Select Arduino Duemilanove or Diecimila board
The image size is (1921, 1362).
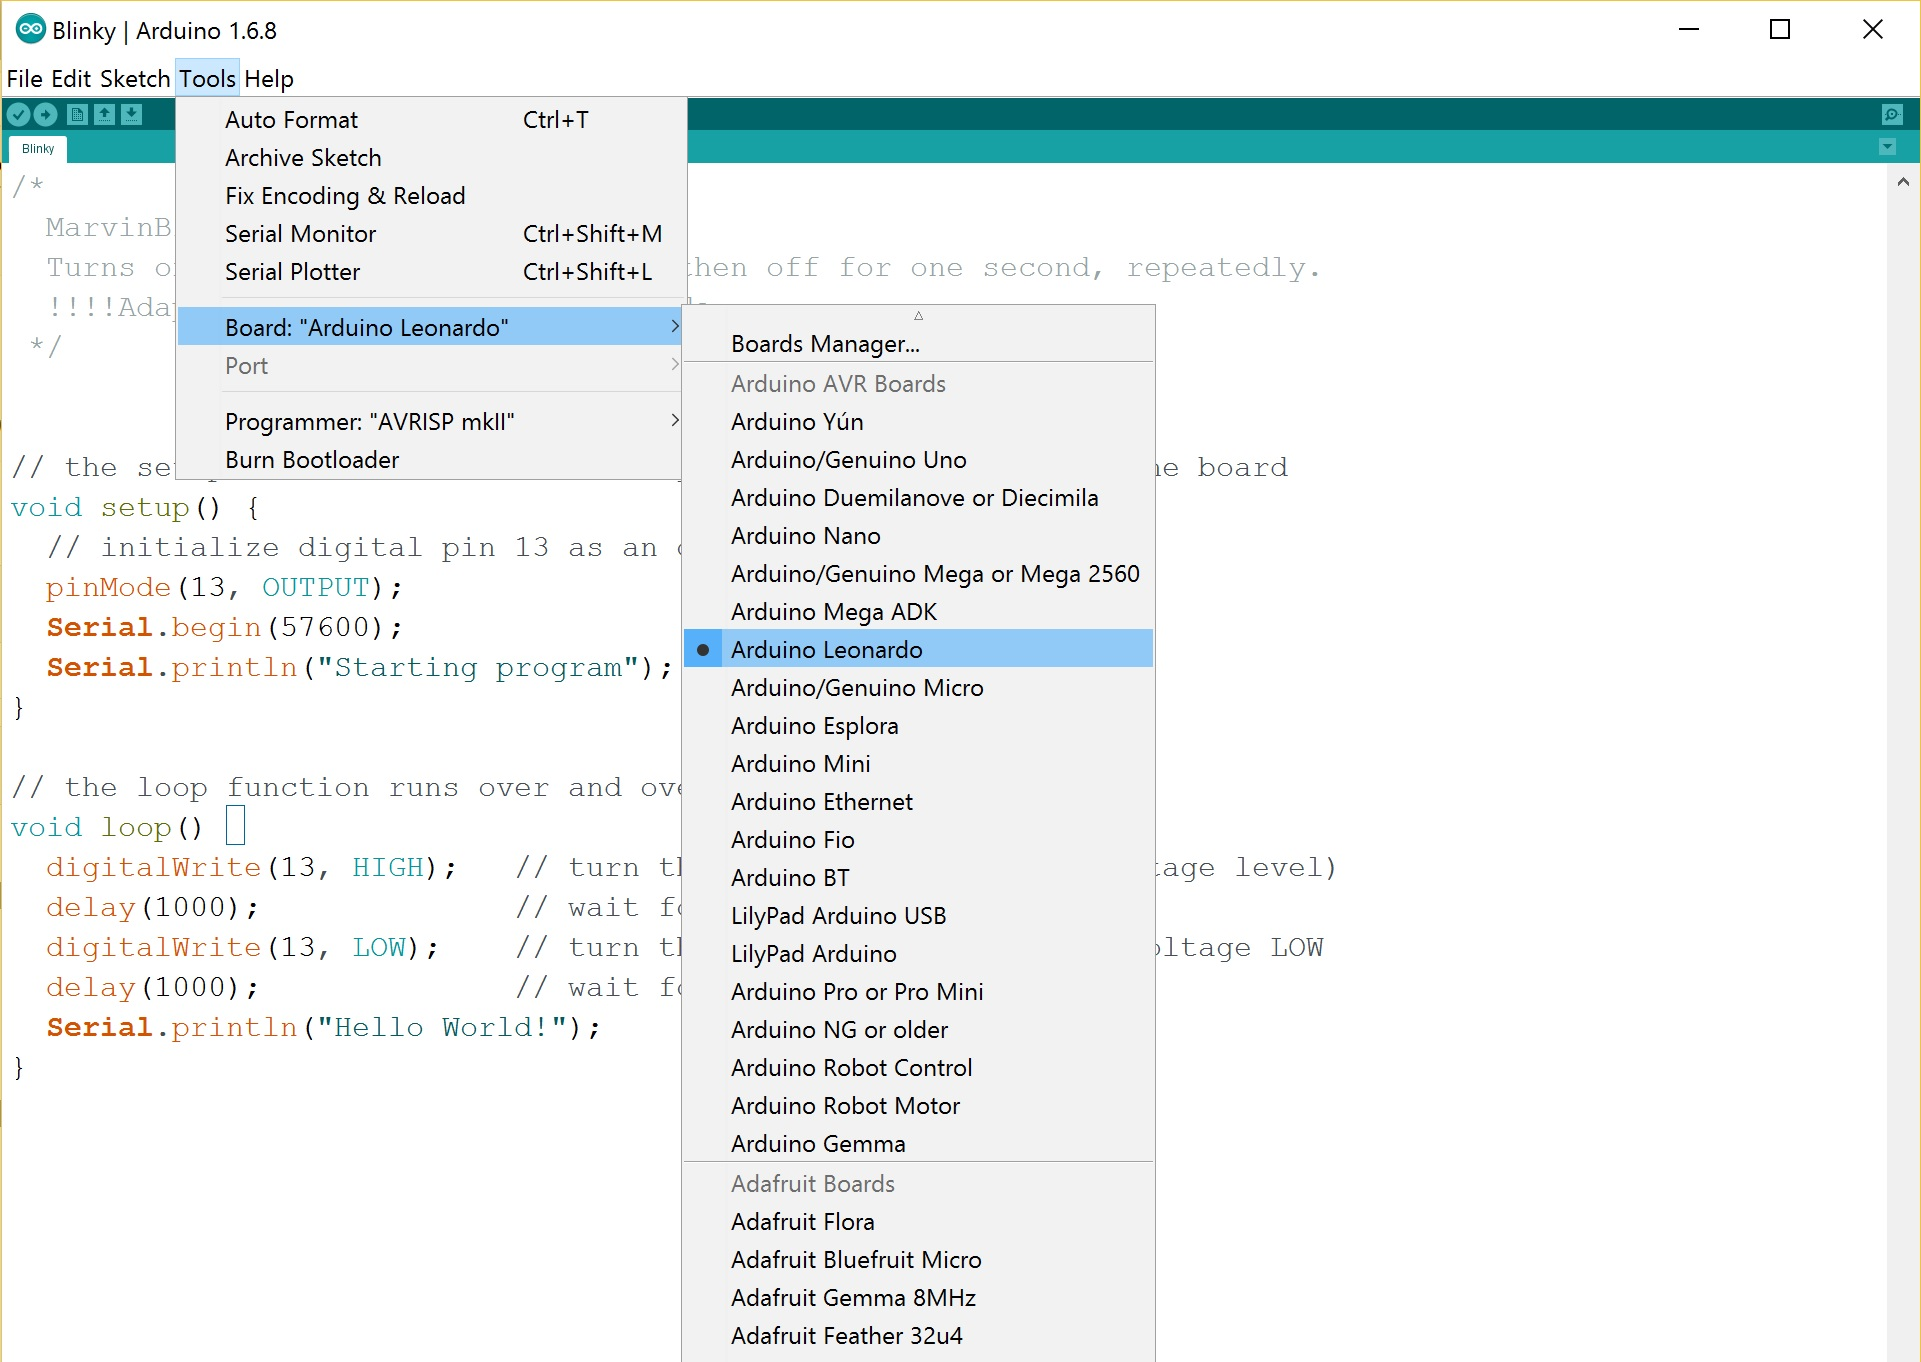click(918, 498)
